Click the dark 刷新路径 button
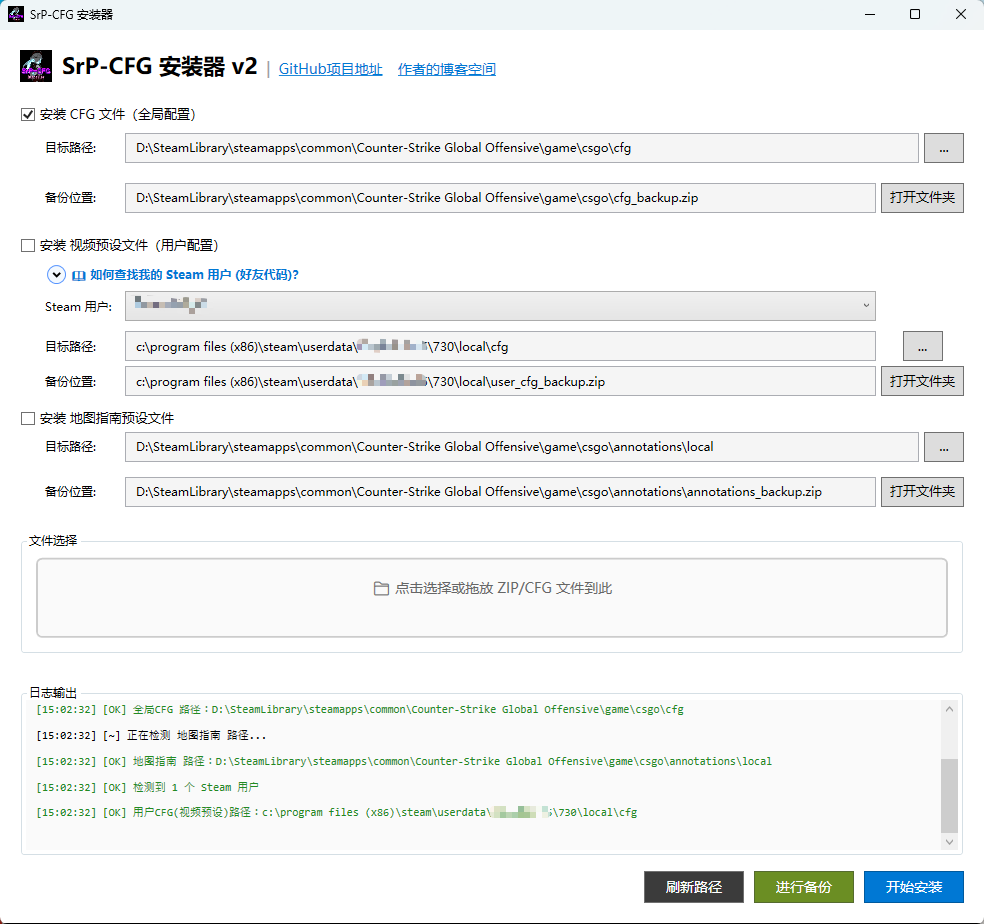This screenshot has height=924, width=984. 694,887
